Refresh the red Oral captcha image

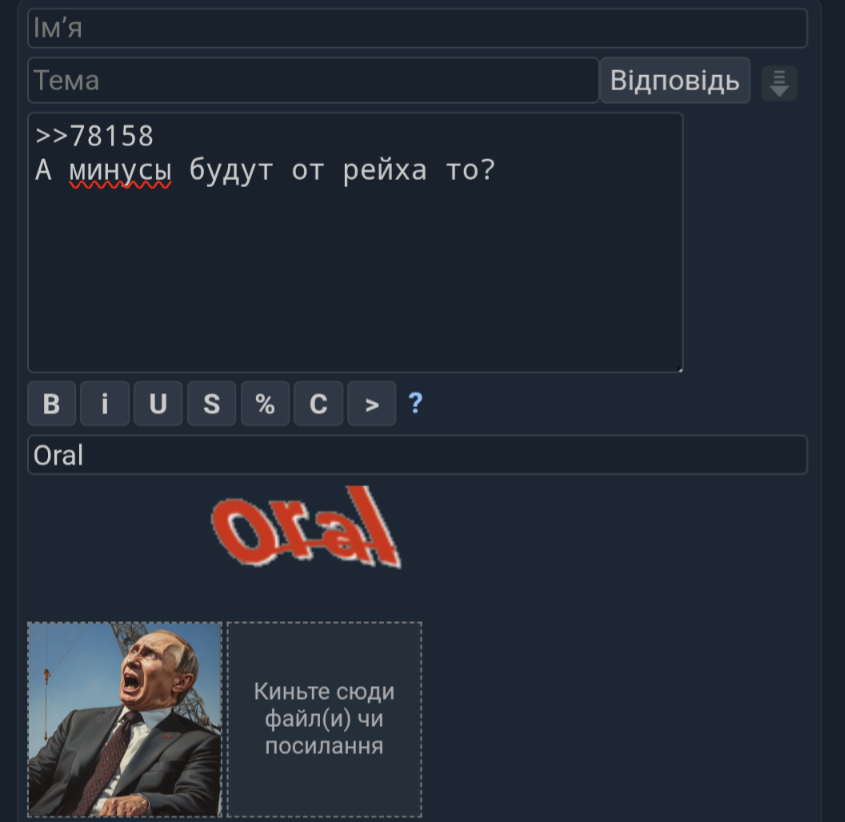point(306,527)
